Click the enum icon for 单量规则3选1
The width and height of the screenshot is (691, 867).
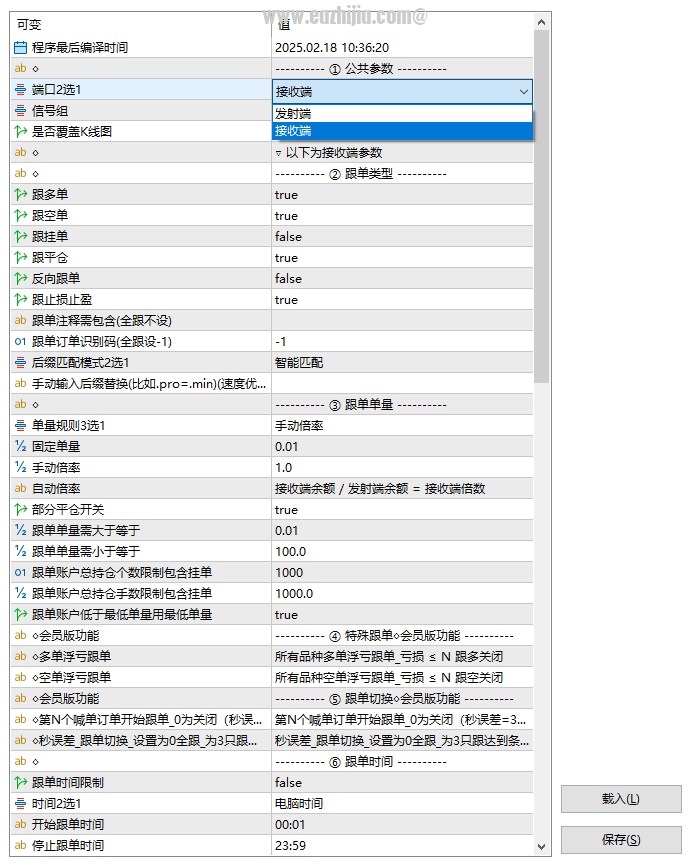tap(20, 426)
